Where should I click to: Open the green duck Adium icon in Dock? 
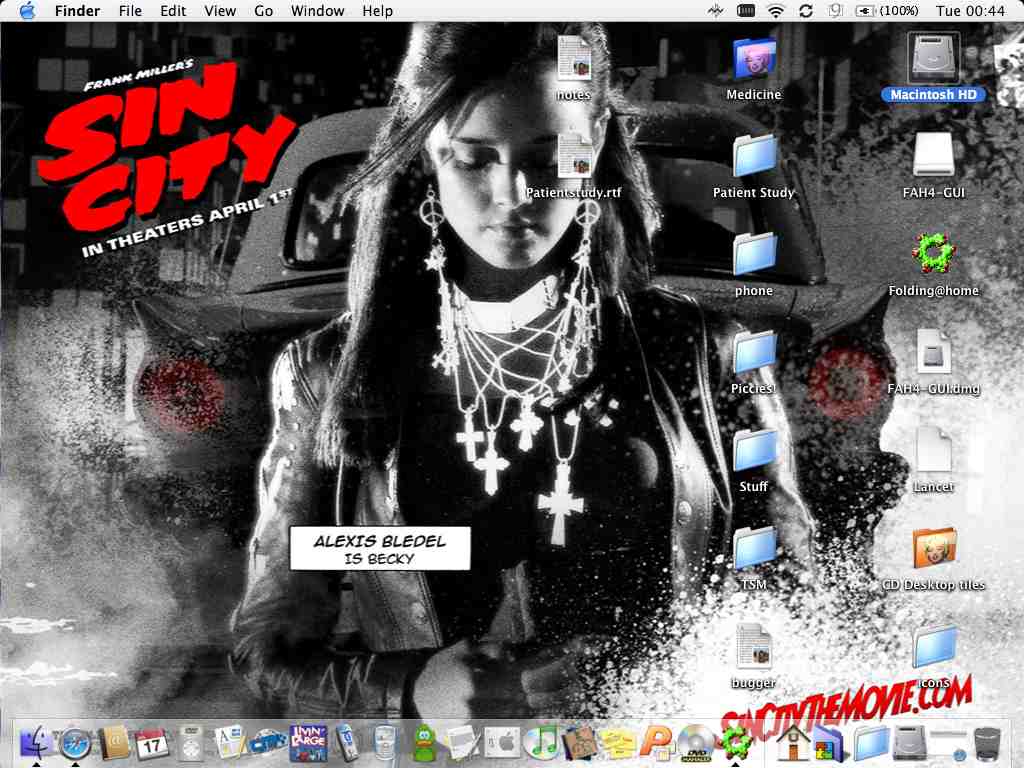coord(424,743)
